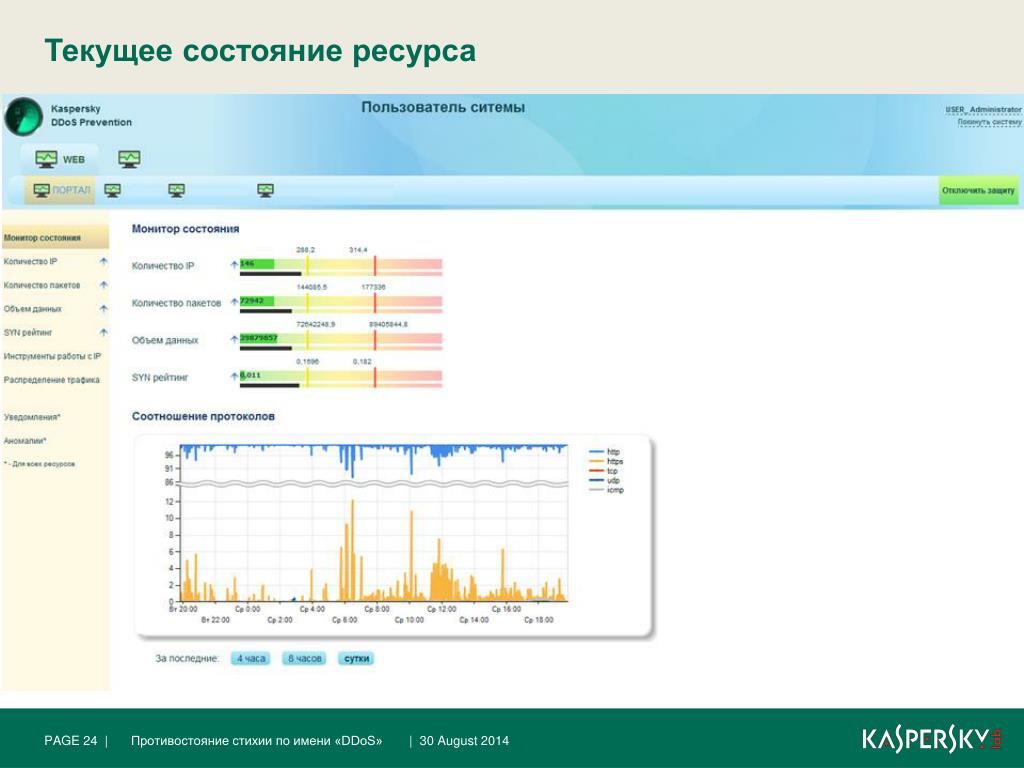Click the 314,4 threshold value above IP gauge
Viewport: 1024px width, 768px height.
point(358,250)
